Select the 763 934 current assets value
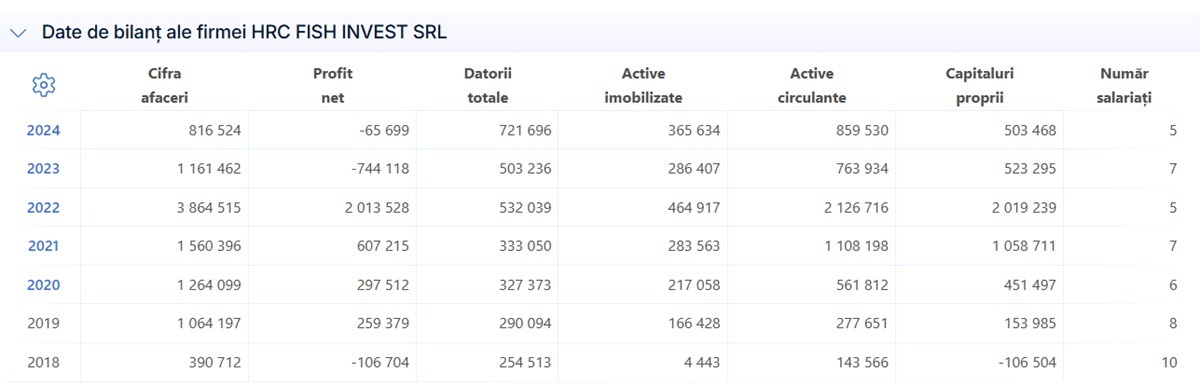 point(861,169)
